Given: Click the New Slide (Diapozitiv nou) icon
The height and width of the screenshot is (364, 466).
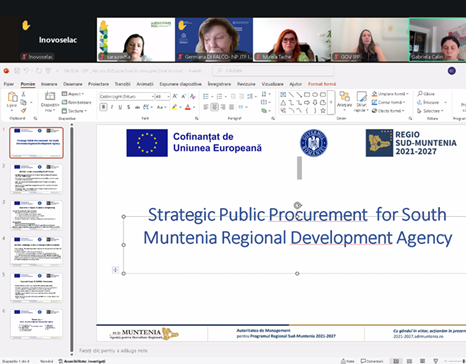Looking at the screenshot, I should [x=50, y=96].
